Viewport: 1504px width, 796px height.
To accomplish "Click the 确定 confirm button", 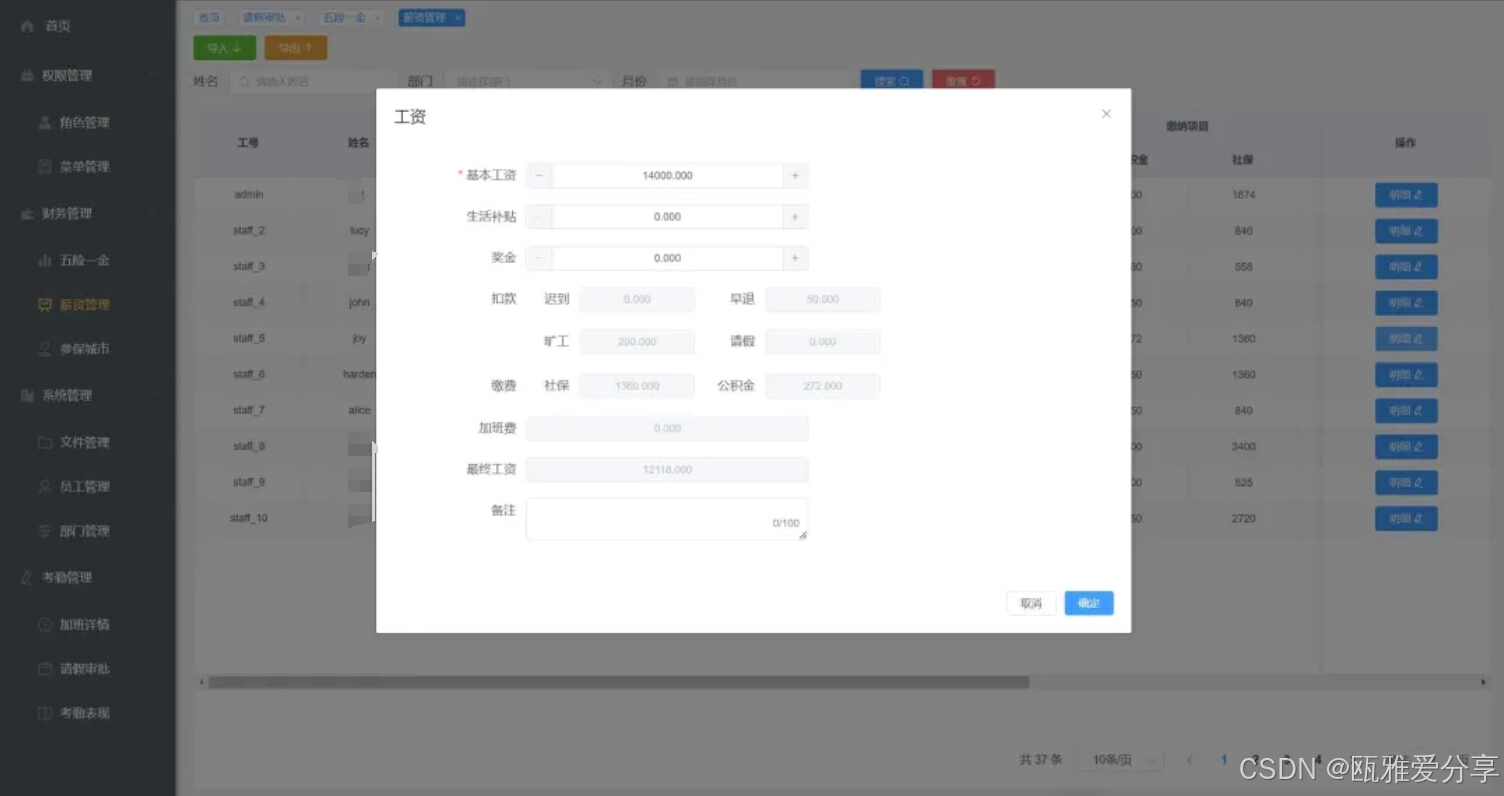I will (x=1089, y=603).
